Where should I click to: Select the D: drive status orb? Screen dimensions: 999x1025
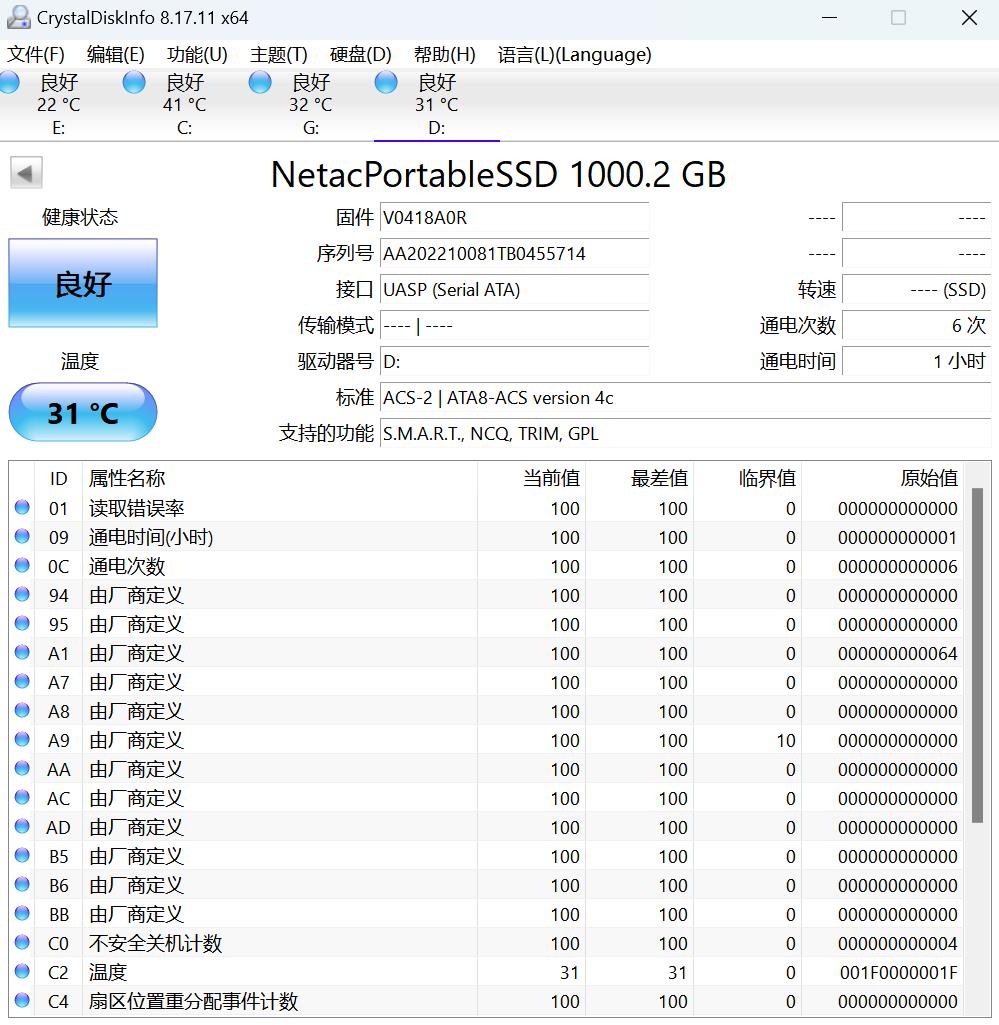coord(386,83)
